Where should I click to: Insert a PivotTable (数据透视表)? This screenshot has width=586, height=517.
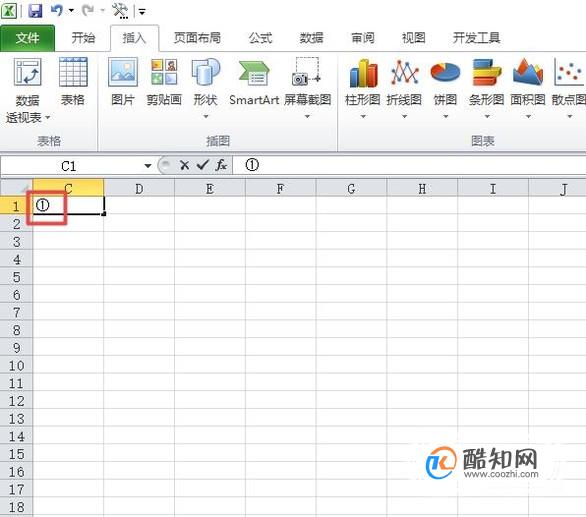27,90
